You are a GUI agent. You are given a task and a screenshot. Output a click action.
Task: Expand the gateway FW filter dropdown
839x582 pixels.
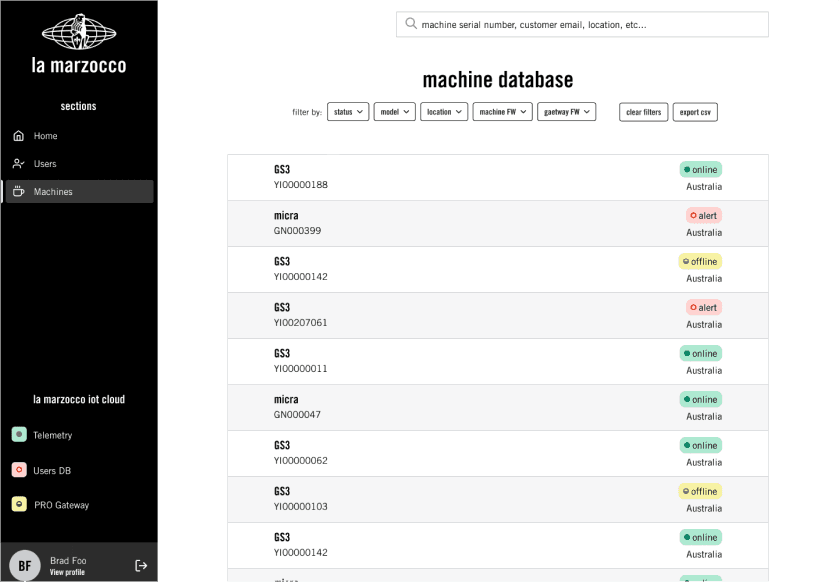point(567,112)
